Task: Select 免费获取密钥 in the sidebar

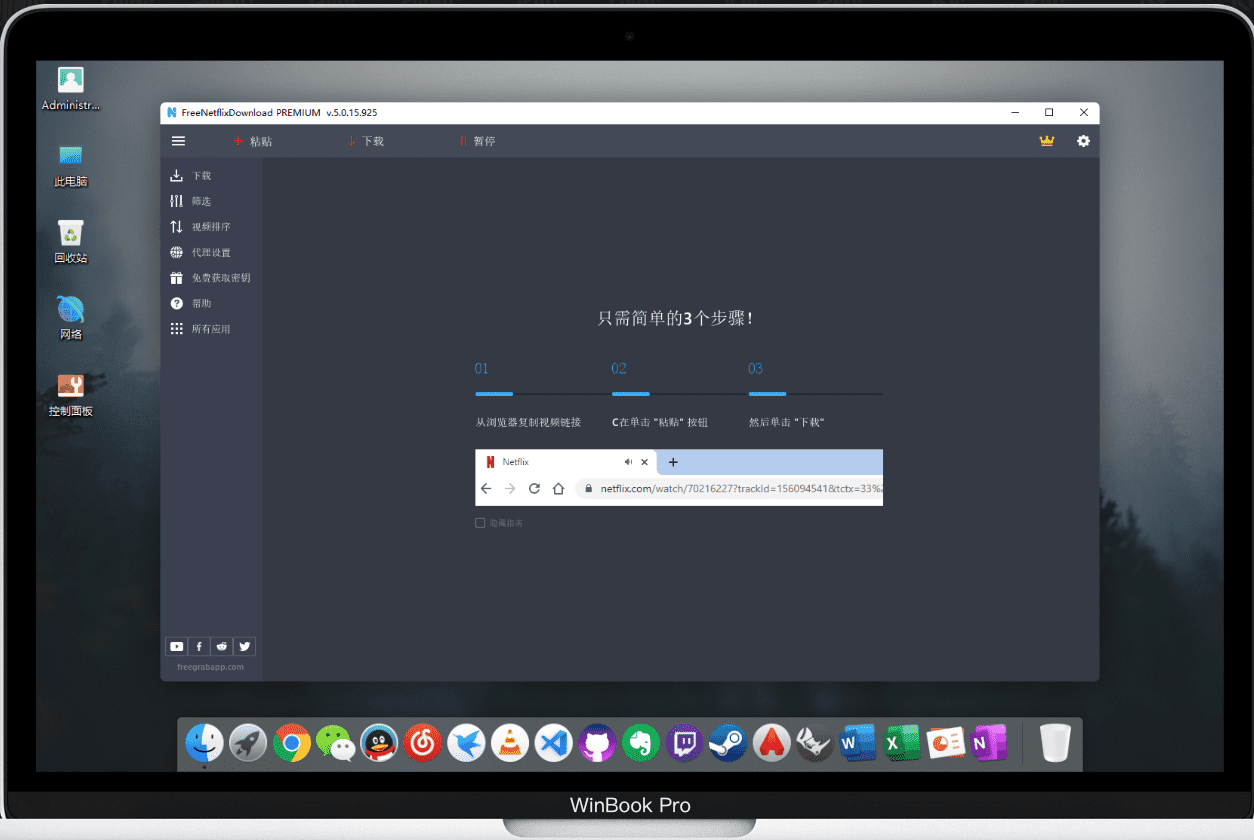Action: (x=211, y=278)
